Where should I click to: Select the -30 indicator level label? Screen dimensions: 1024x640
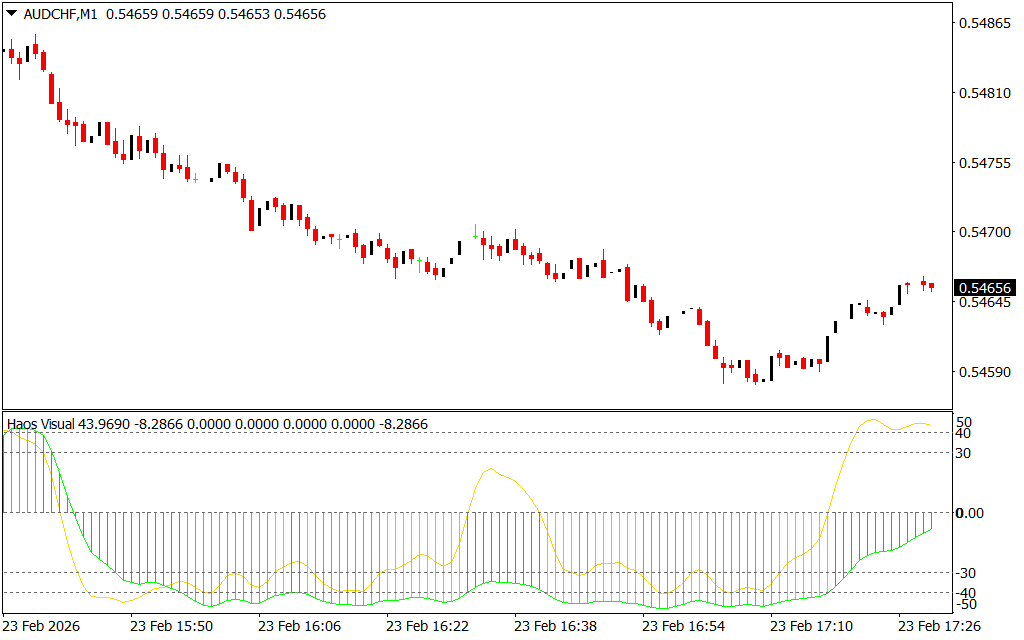click(x=968, y=573)
